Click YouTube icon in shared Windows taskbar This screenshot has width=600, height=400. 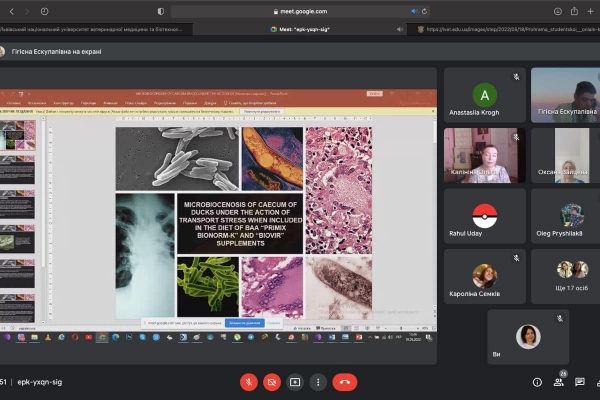pos(89,337)
